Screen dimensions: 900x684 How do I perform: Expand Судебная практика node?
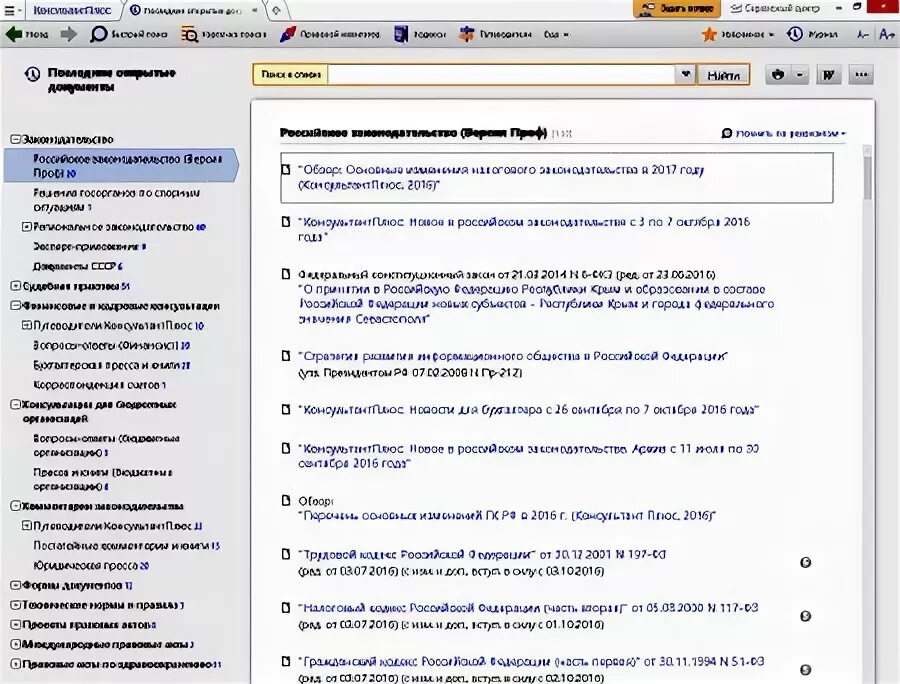pyautogui.click(x=15, y=286)
